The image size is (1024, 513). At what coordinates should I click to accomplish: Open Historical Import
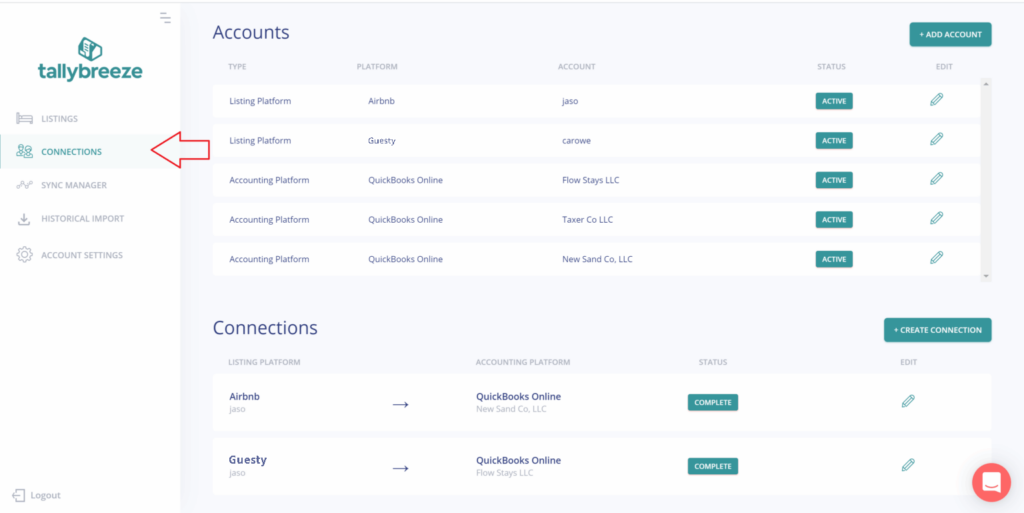pos(82,219)
